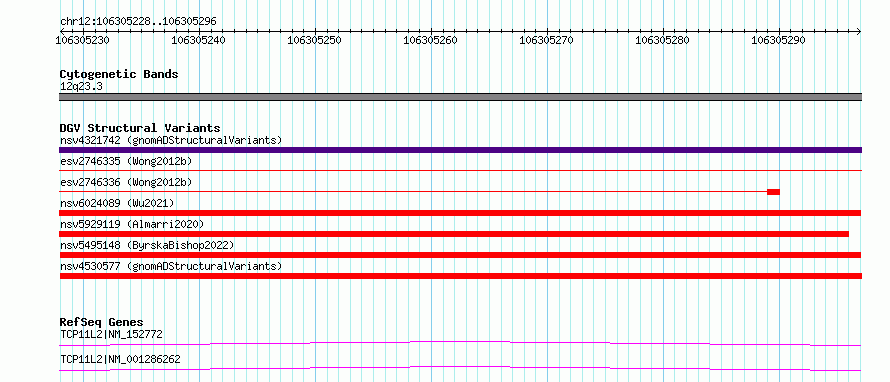Open variant nsv5929119 (Almarri2020) label

(132, 224)
